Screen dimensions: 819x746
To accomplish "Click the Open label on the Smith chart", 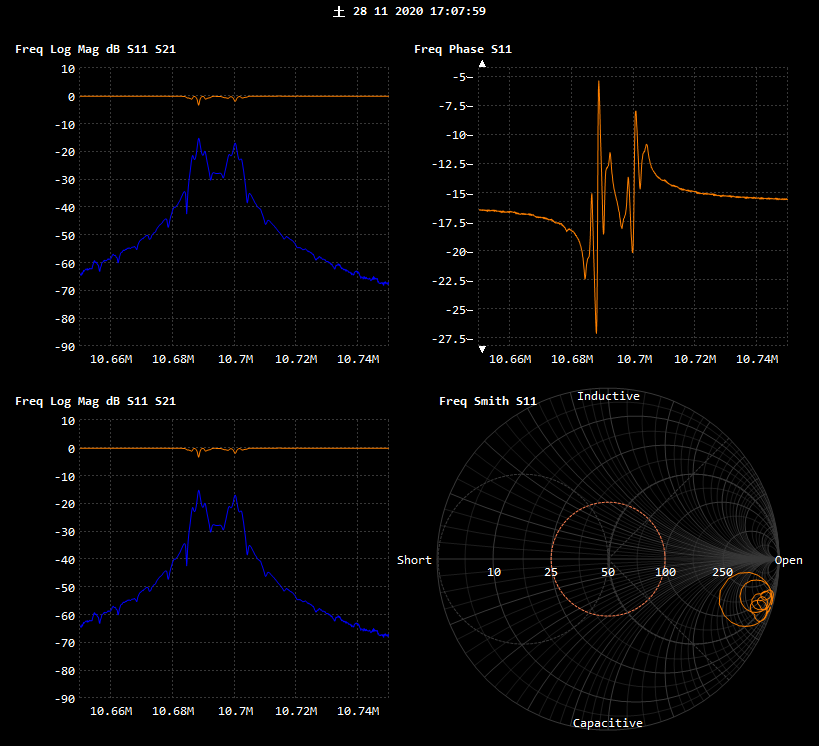I will coord(788,560).
